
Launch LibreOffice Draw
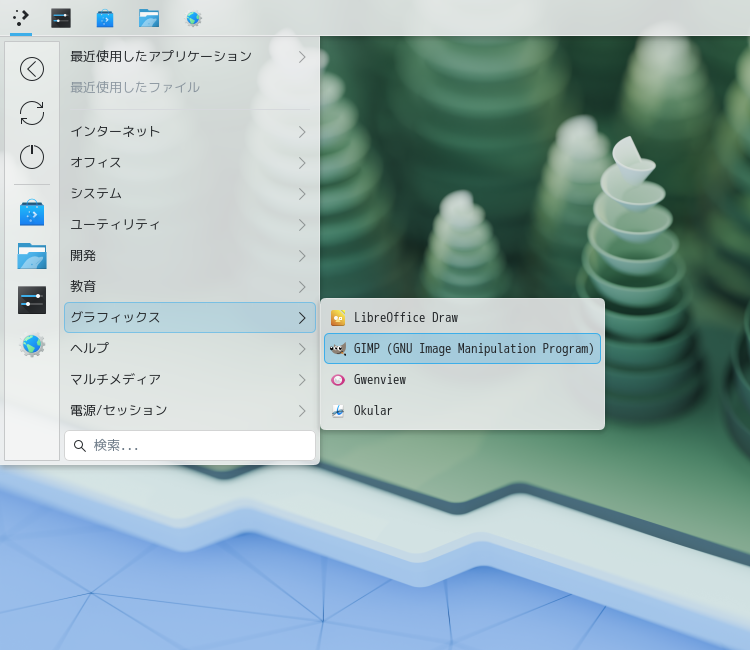coord(462,318)
